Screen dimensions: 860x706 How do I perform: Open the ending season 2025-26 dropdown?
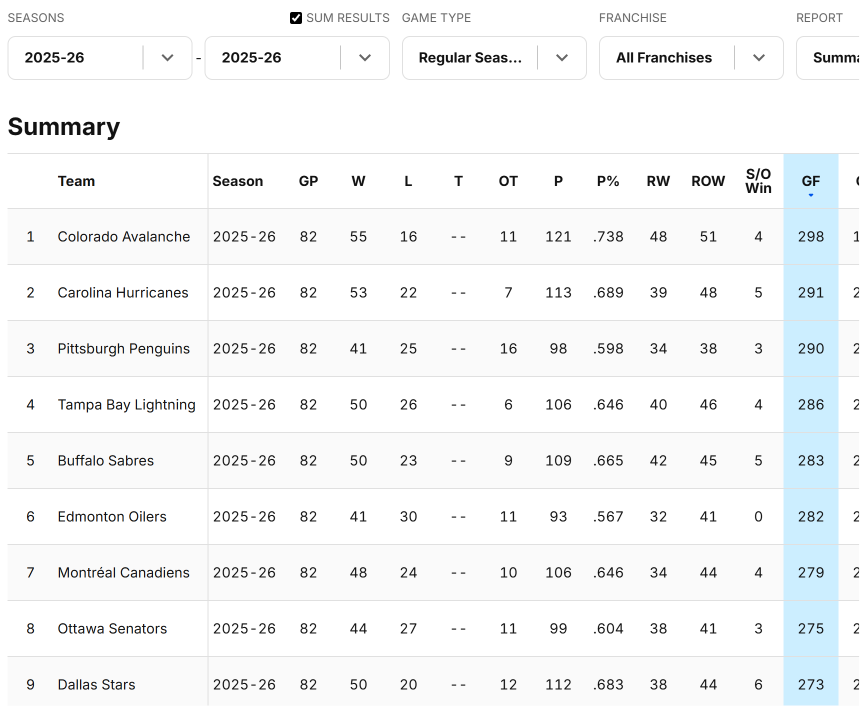point(297,58)
